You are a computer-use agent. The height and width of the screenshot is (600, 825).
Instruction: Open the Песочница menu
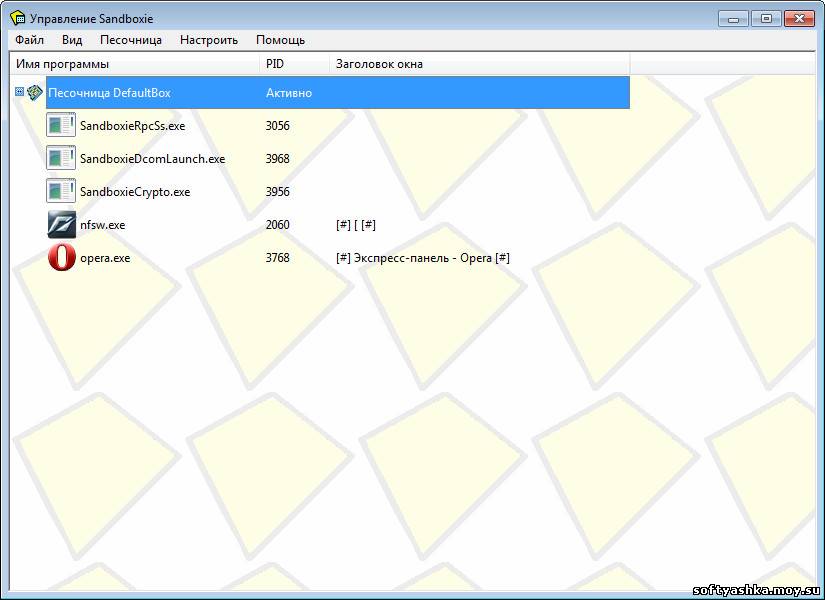point(131,40)
